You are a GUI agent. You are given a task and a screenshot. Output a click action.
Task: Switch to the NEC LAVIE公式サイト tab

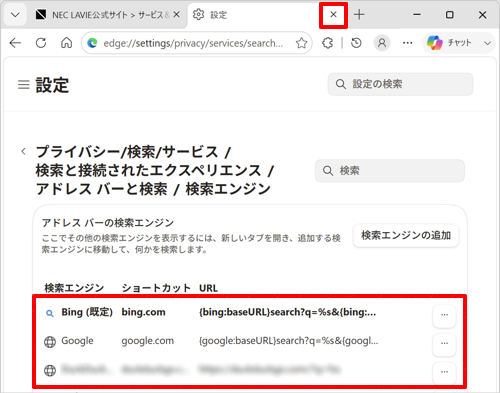pyautogui.click(x=106, y=15)
